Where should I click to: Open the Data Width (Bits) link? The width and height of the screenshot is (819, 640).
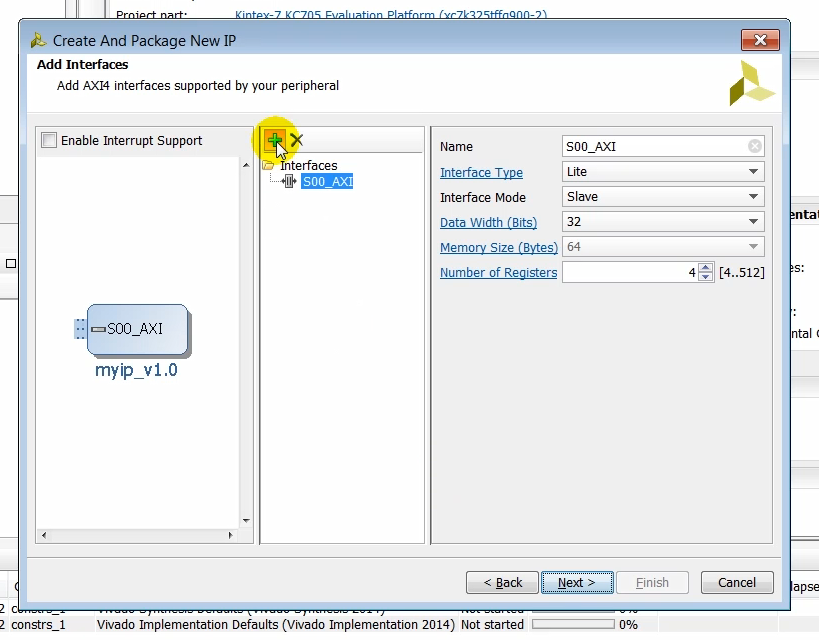488,222
